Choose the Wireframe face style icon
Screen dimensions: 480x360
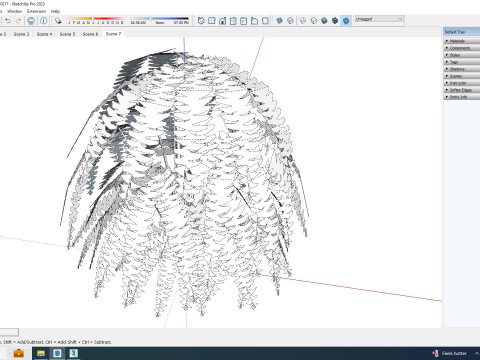pyautogui.click(x=303, y=21)
